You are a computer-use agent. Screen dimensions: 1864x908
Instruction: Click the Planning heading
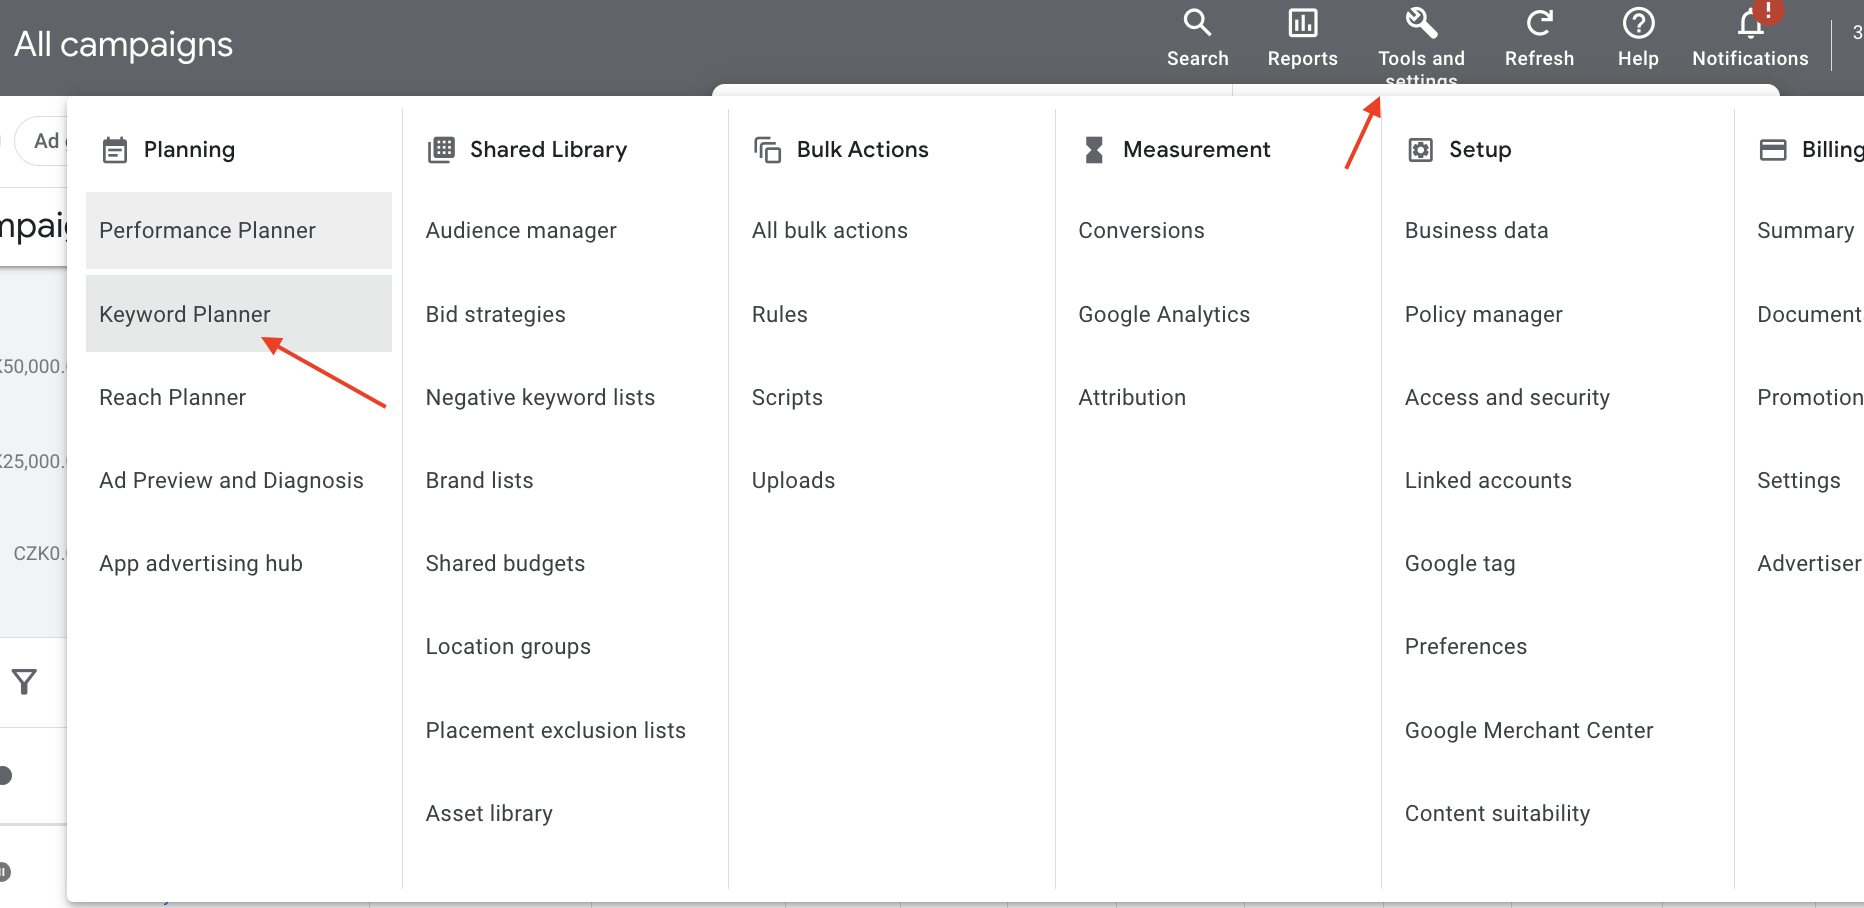coord(189,150)
